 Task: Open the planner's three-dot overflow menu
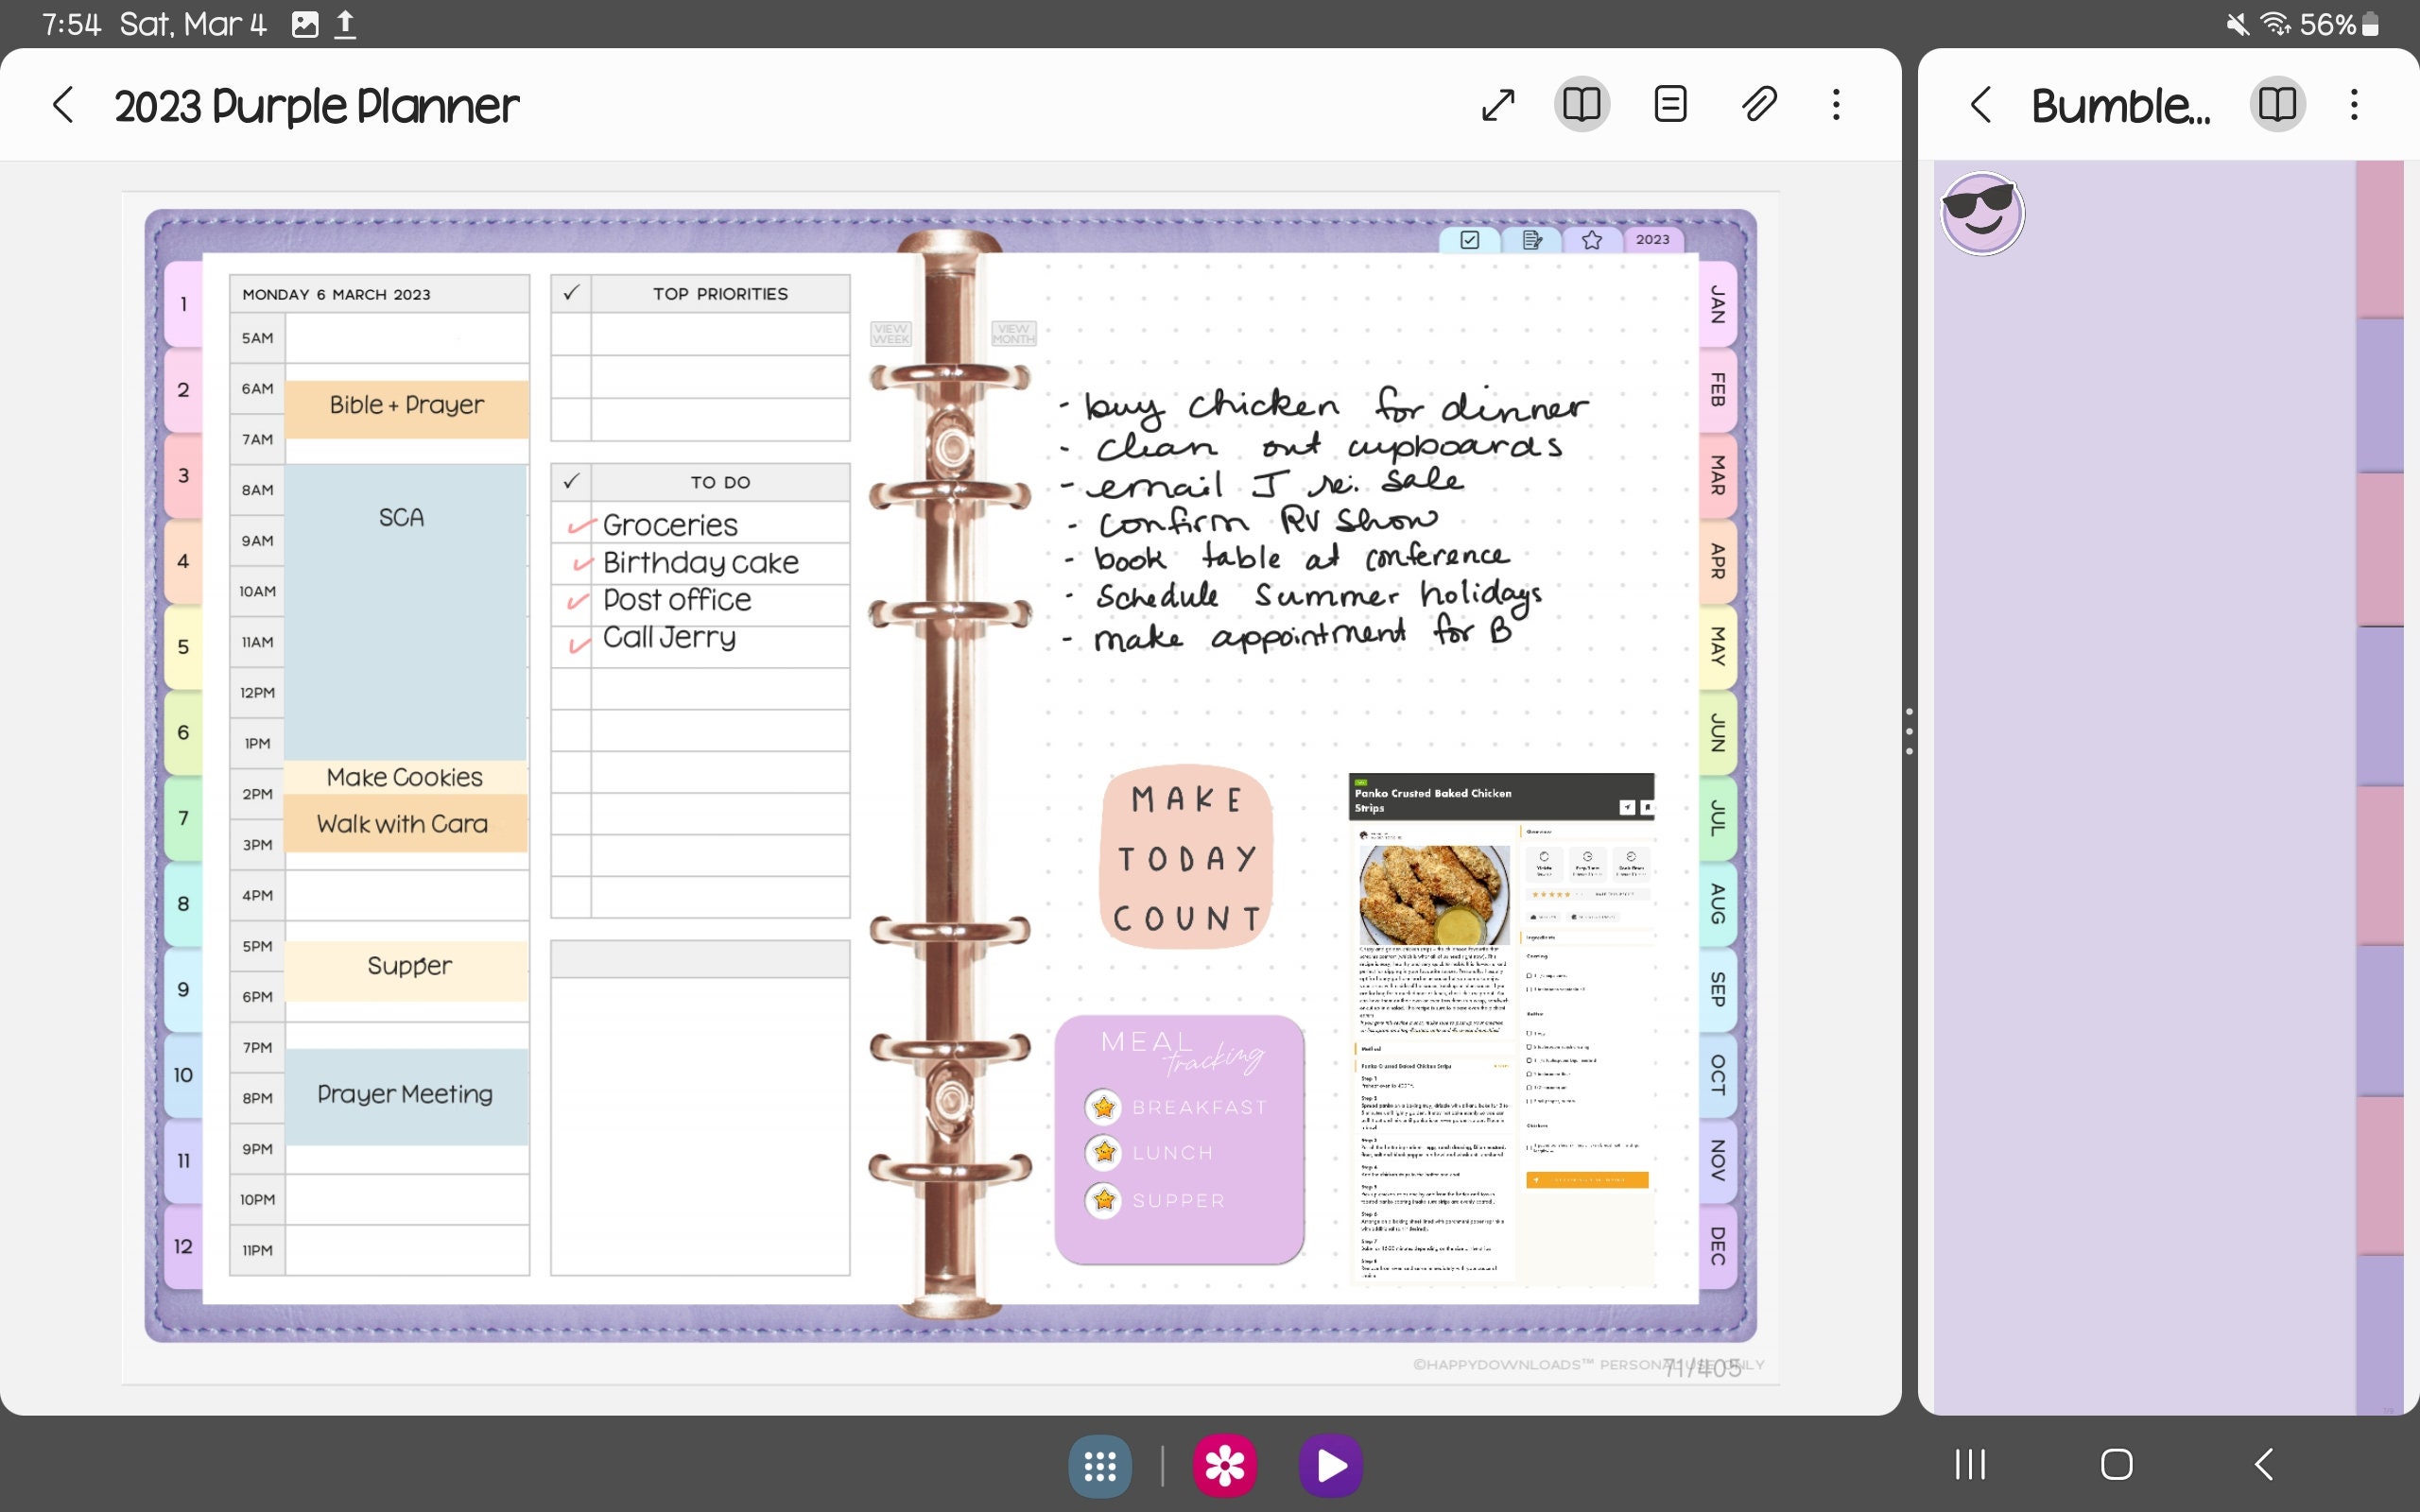point(1836,103)
